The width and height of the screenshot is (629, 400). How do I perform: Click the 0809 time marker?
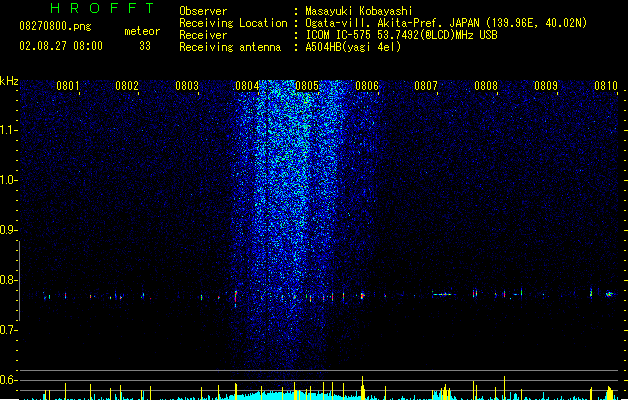click(546, 86)
